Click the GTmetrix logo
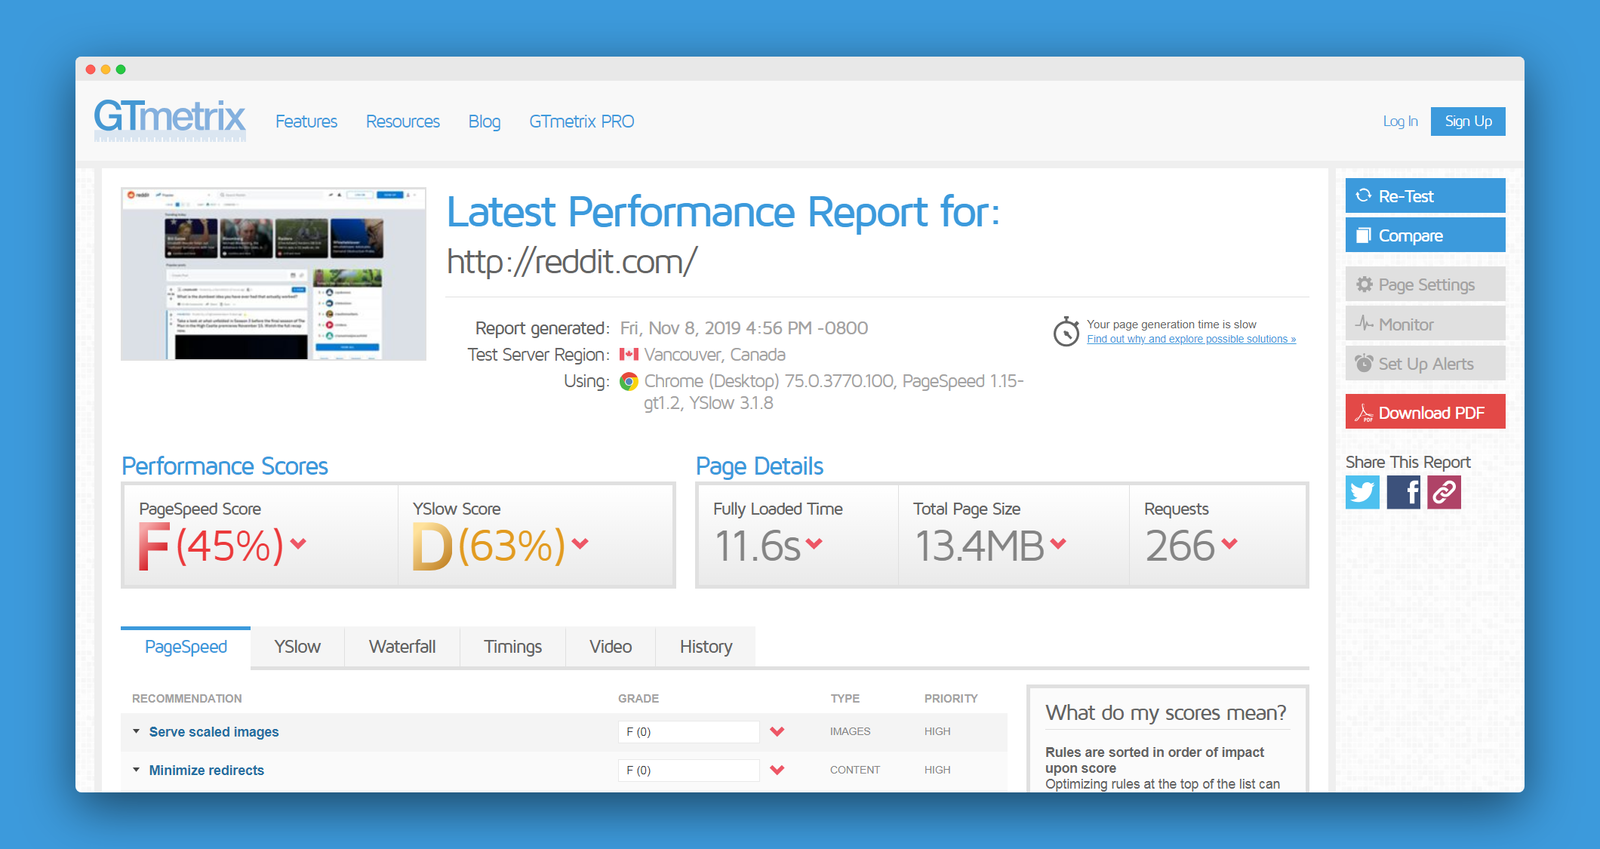This screenshot has height=849, width=1600. coord(170,119)
